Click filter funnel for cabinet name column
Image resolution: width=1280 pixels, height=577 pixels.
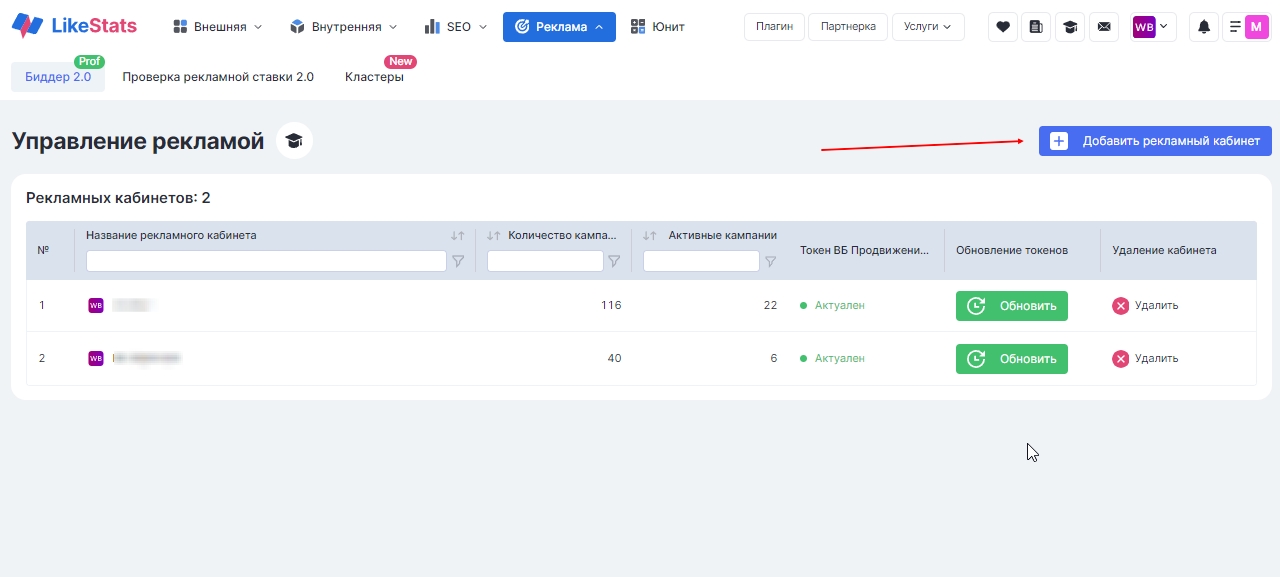pos(458,261)
